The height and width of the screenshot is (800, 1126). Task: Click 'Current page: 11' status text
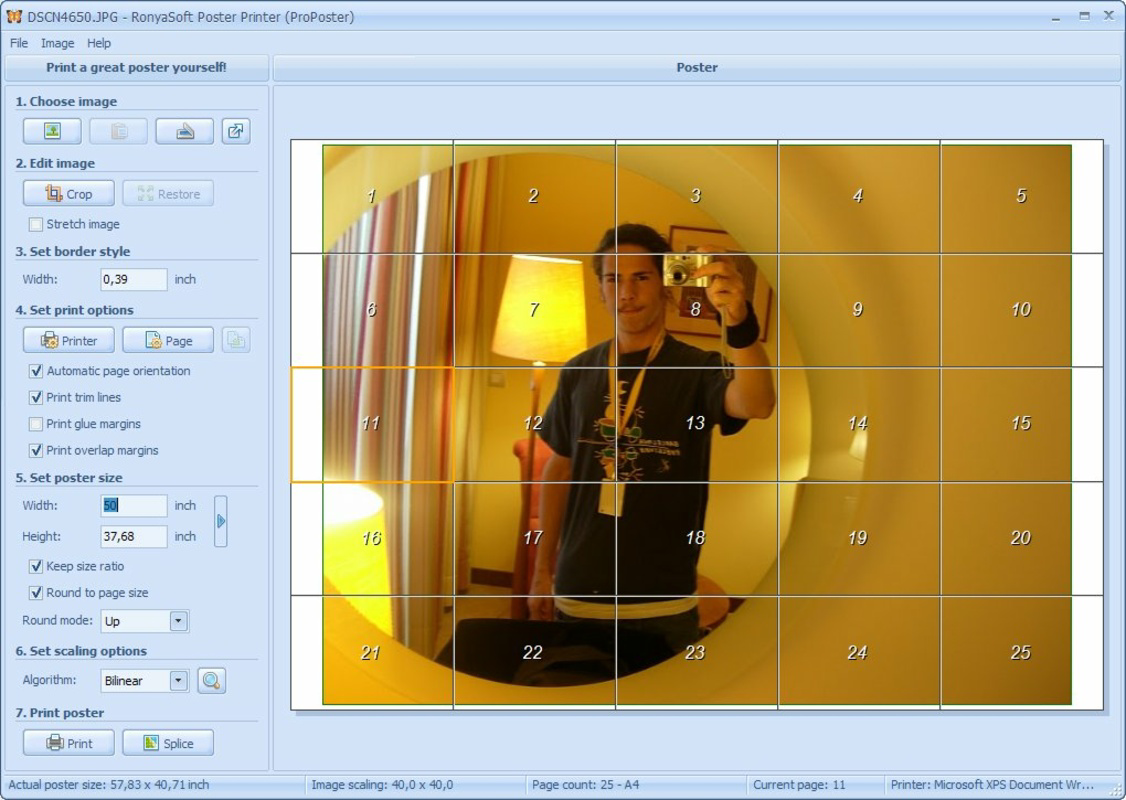click(x=799, y=785)
